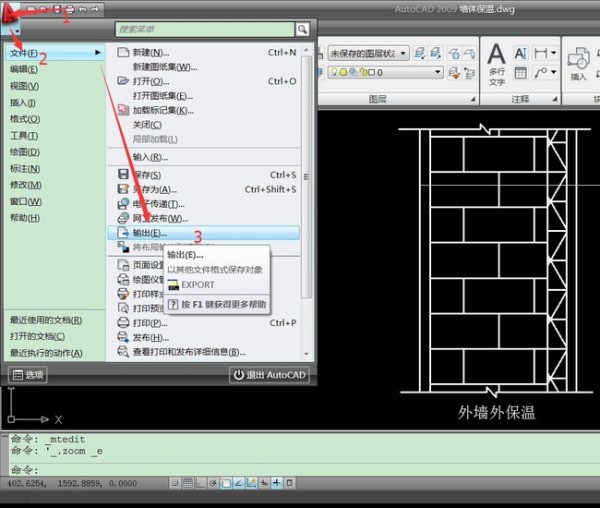Click the Options (选项) button
Screen dimensions: 600x508
pyautogui.click(x=28, y=375)
